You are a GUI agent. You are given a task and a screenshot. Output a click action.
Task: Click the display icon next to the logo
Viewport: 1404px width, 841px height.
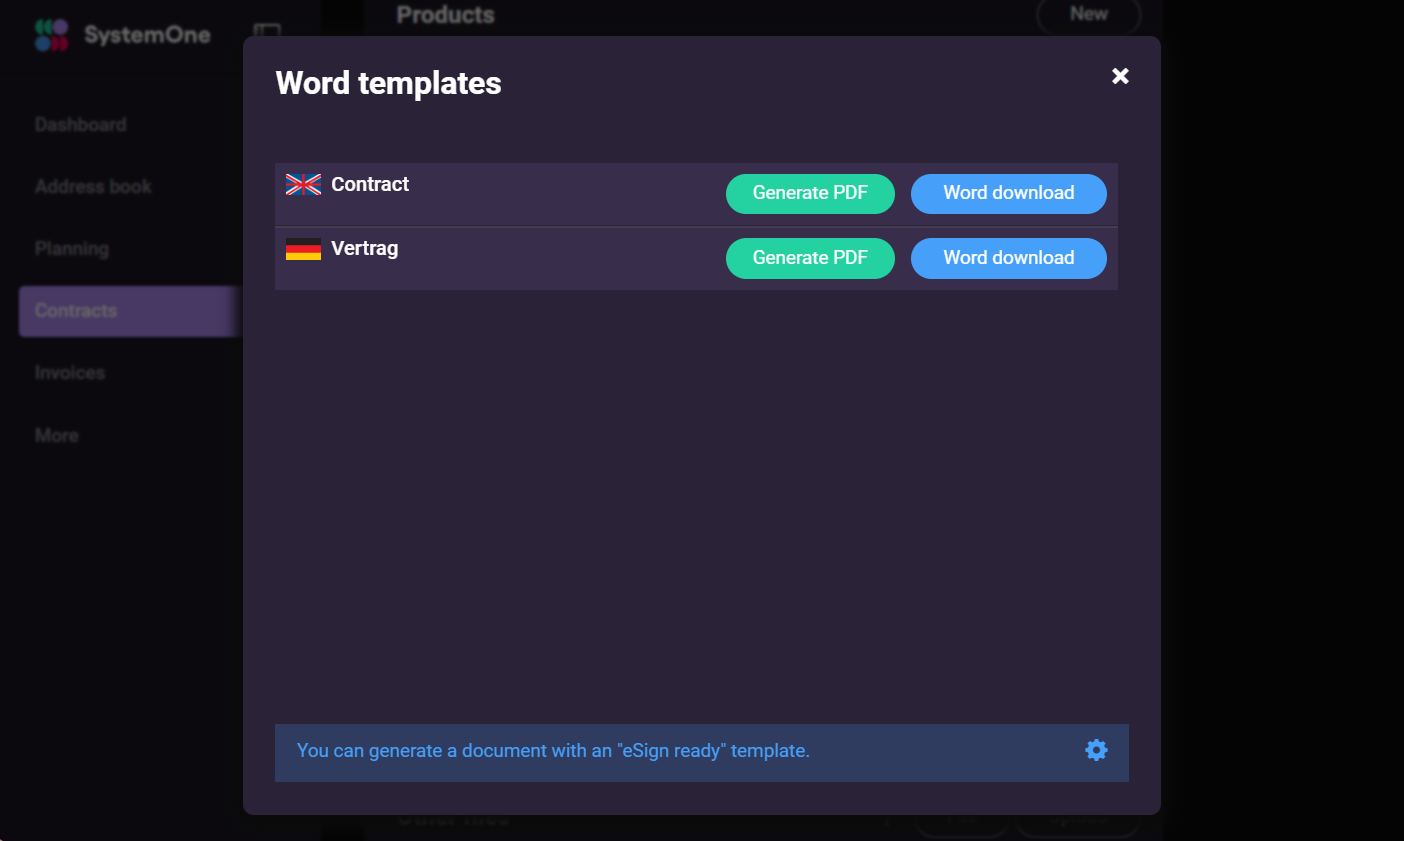click(x=266, y=34)
